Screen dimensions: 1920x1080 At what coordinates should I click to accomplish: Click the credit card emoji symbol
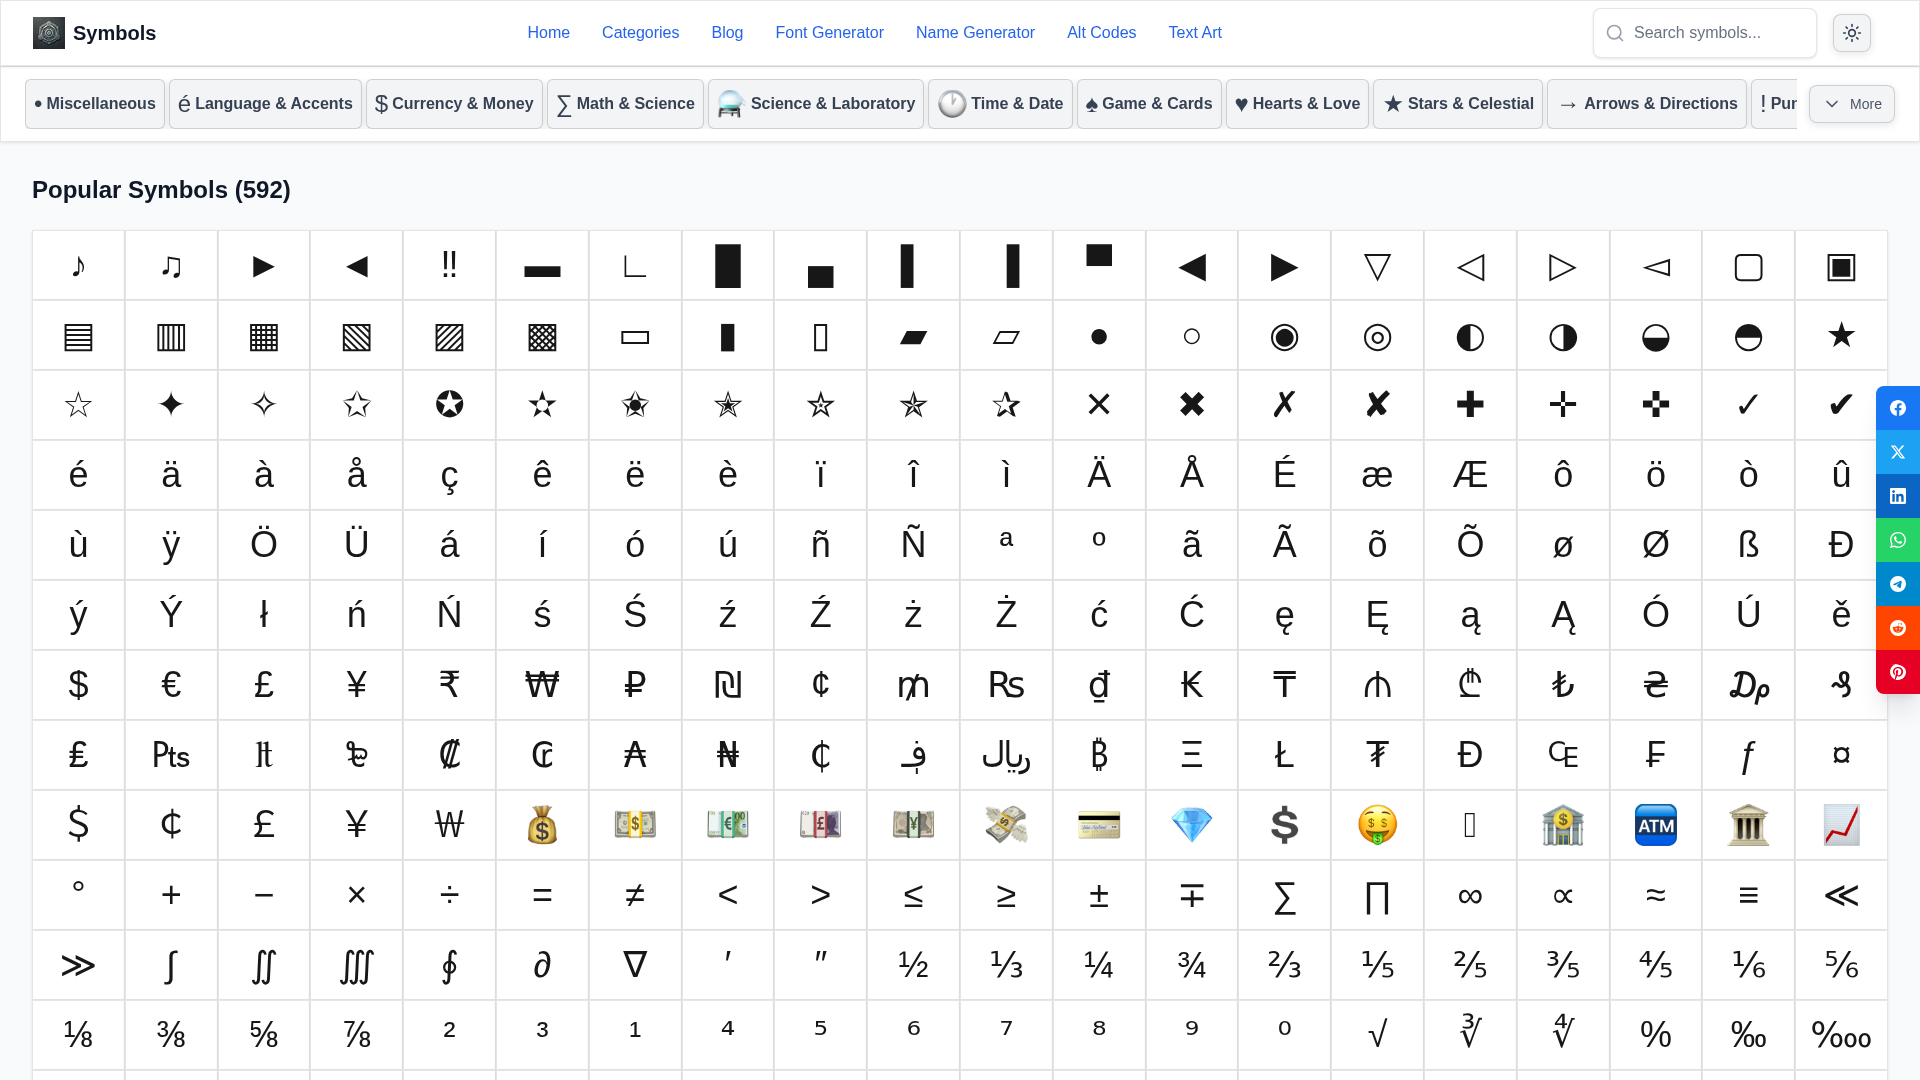tap(1098, 825)
